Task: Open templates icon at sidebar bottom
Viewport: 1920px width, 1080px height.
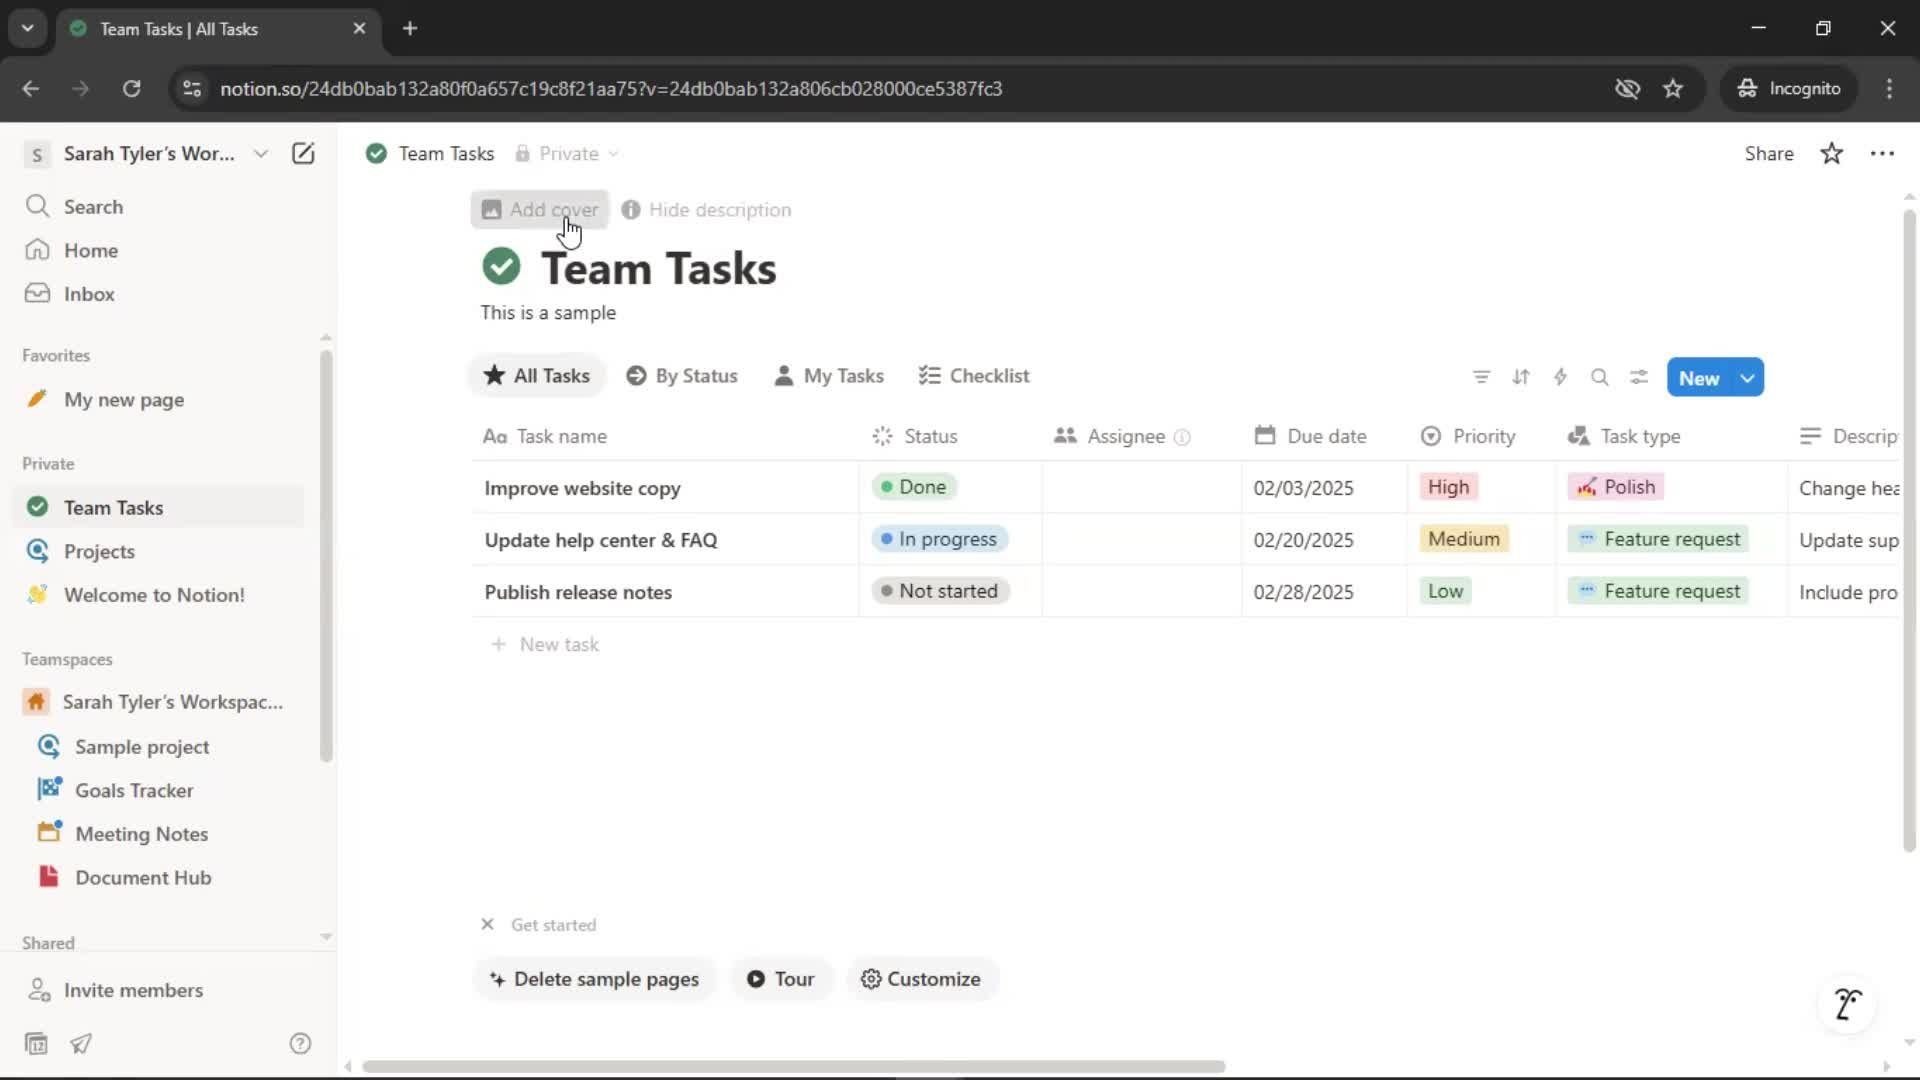Action: point(36,1043)
